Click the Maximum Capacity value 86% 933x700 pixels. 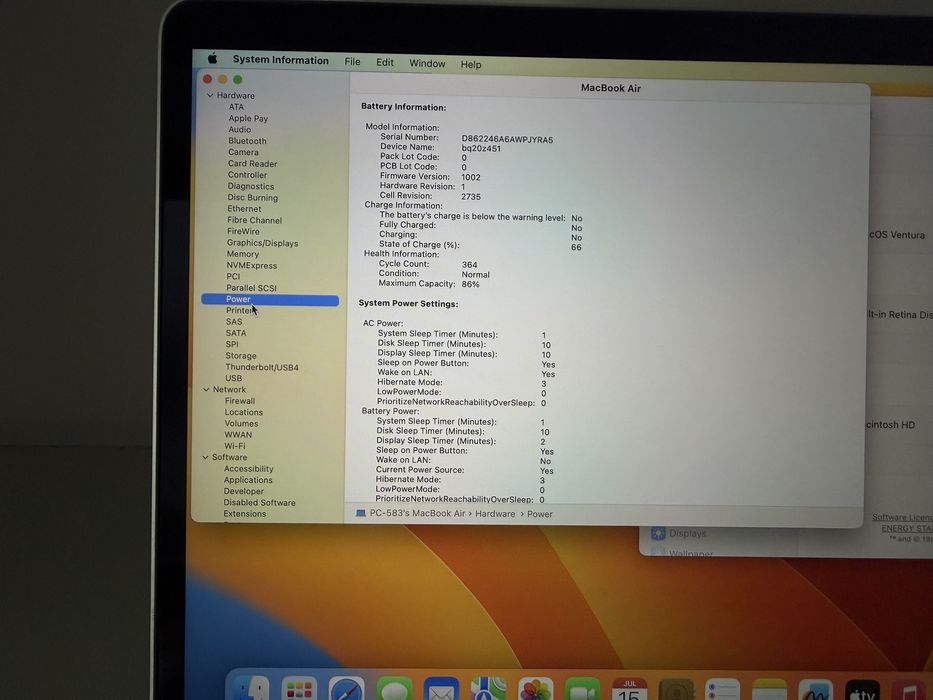(471, 284)
